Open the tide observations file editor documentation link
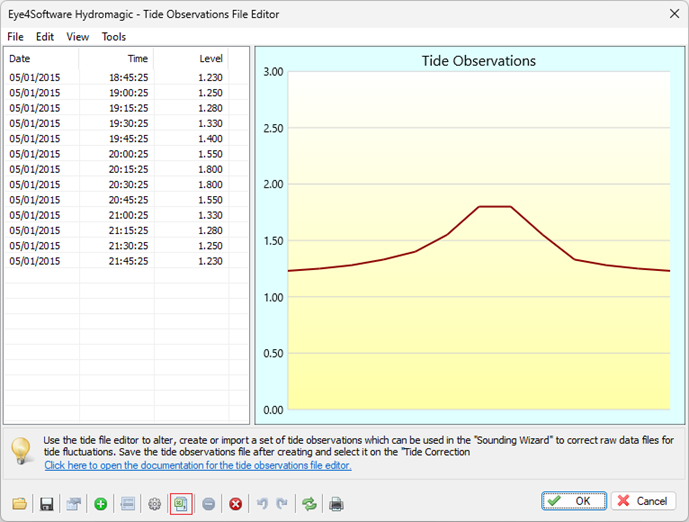The width and height of the screenshot is (689, 522). click(198, 465)
